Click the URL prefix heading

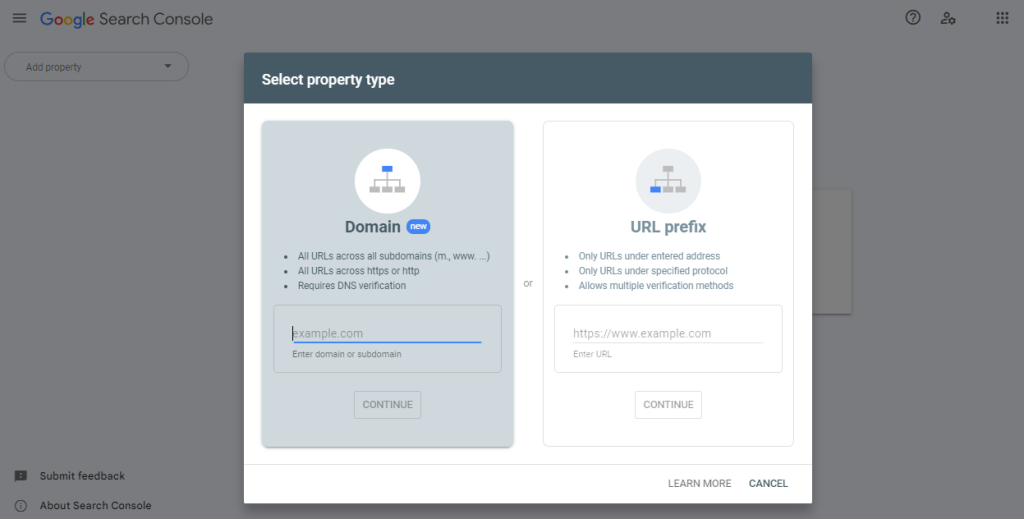point(668,227)
